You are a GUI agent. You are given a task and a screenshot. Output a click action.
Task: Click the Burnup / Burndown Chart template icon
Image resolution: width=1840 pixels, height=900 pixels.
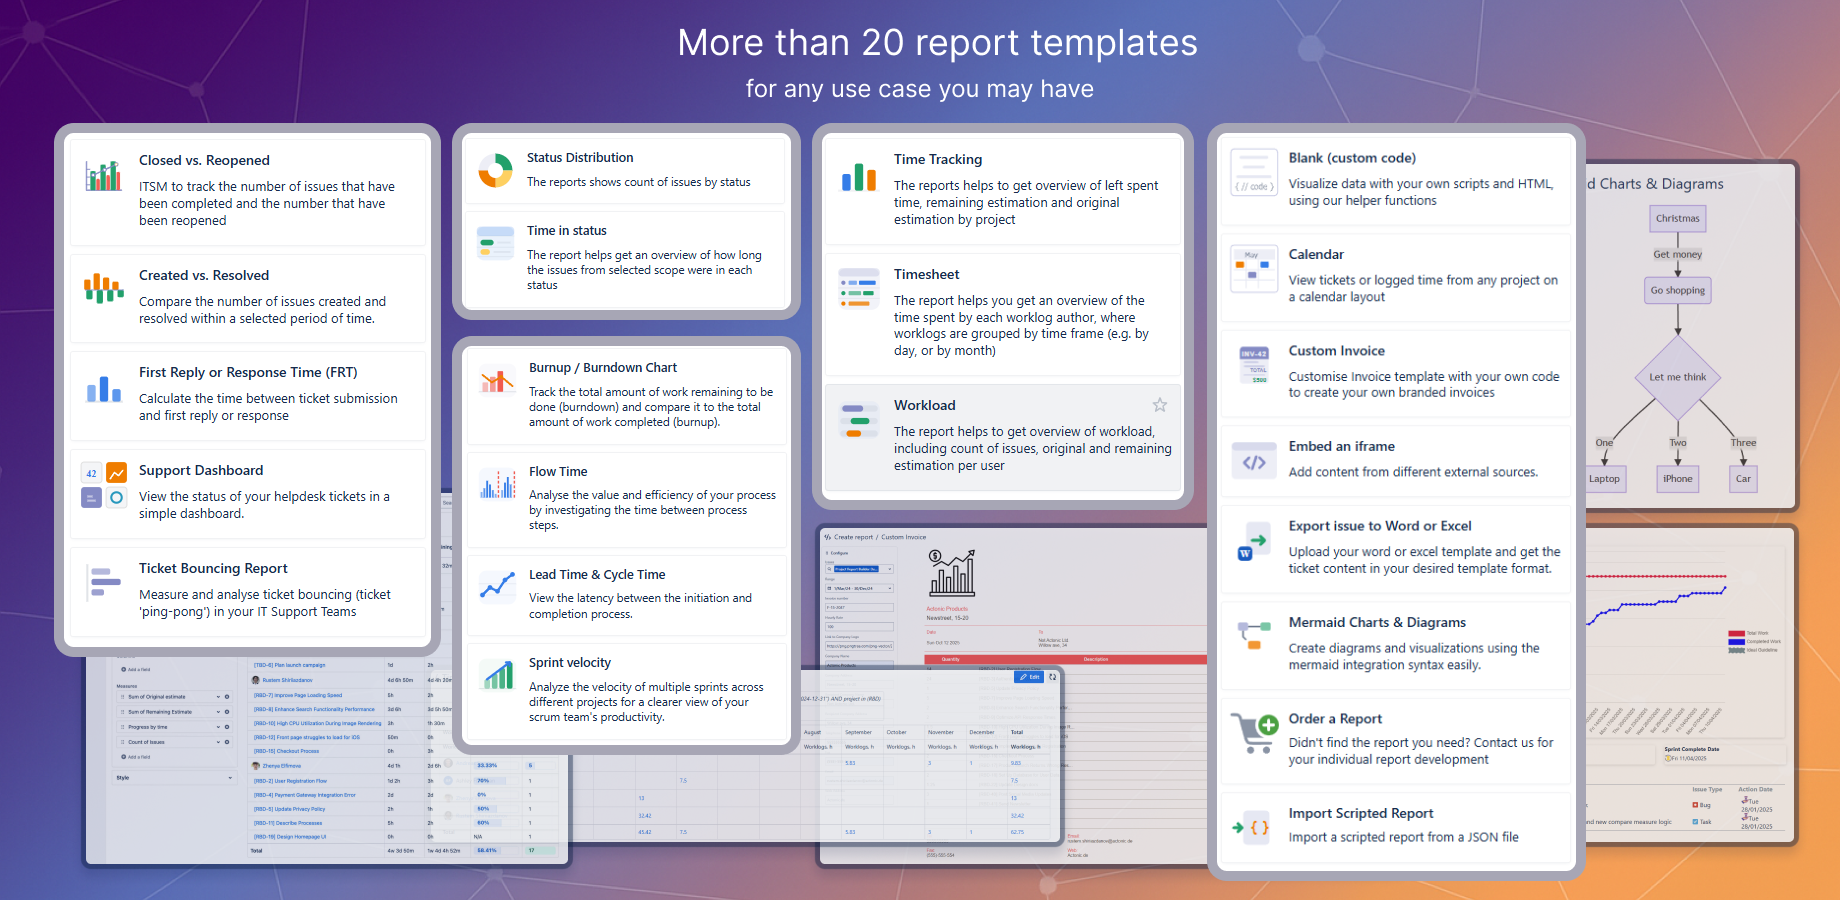[x=495, y=381]
